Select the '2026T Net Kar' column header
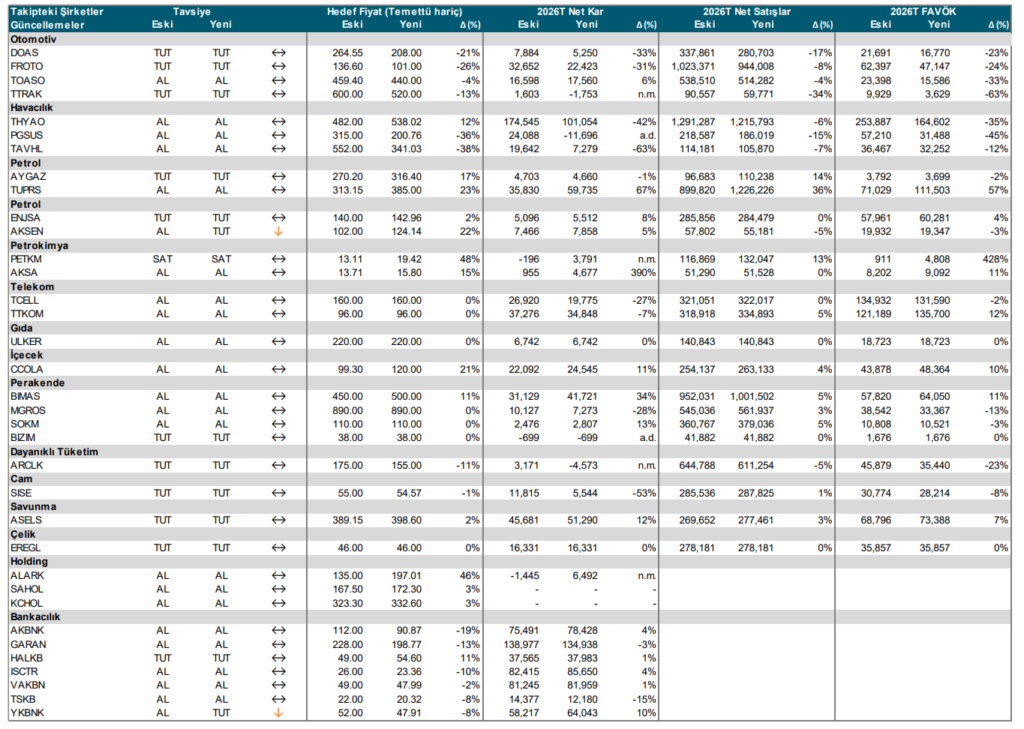 (570, 12)
